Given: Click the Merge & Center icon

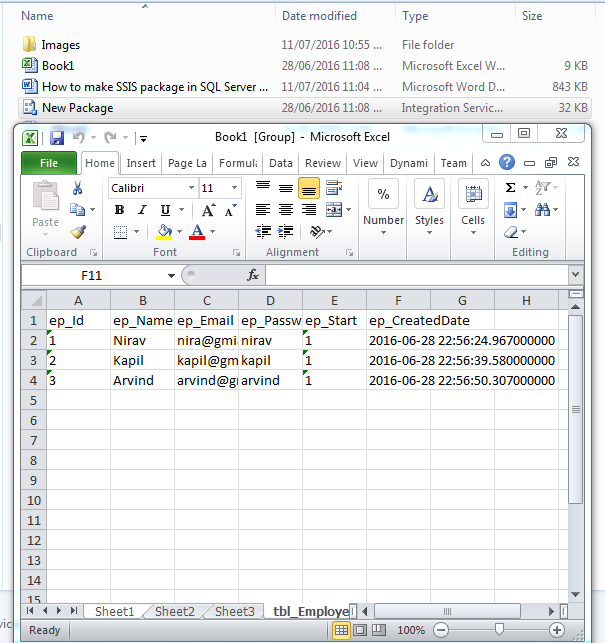Looking at the screenshot, I should 334,210.
